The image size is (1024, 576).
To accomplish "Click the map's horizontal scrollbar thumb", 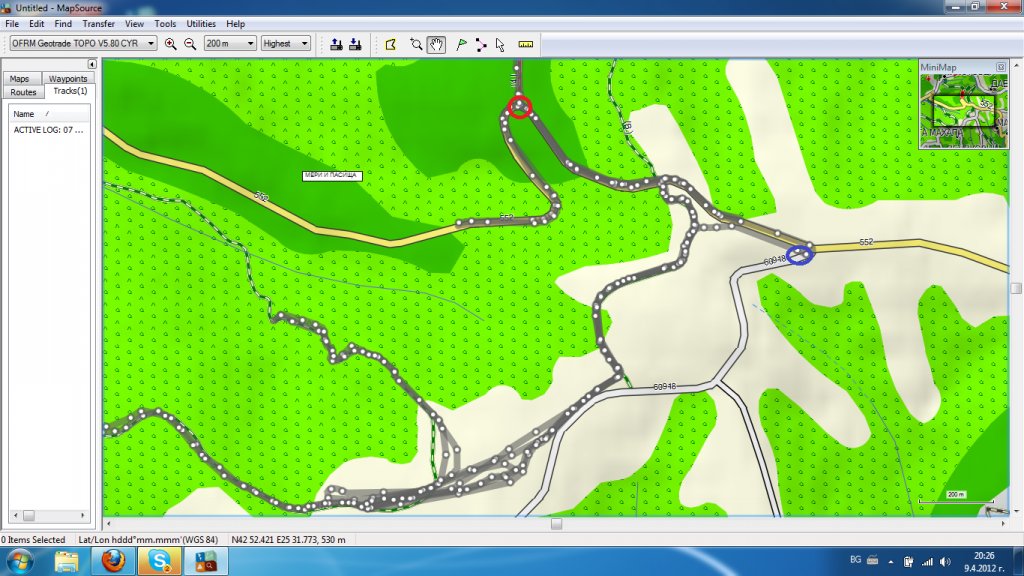I will (x=556, y=524).
